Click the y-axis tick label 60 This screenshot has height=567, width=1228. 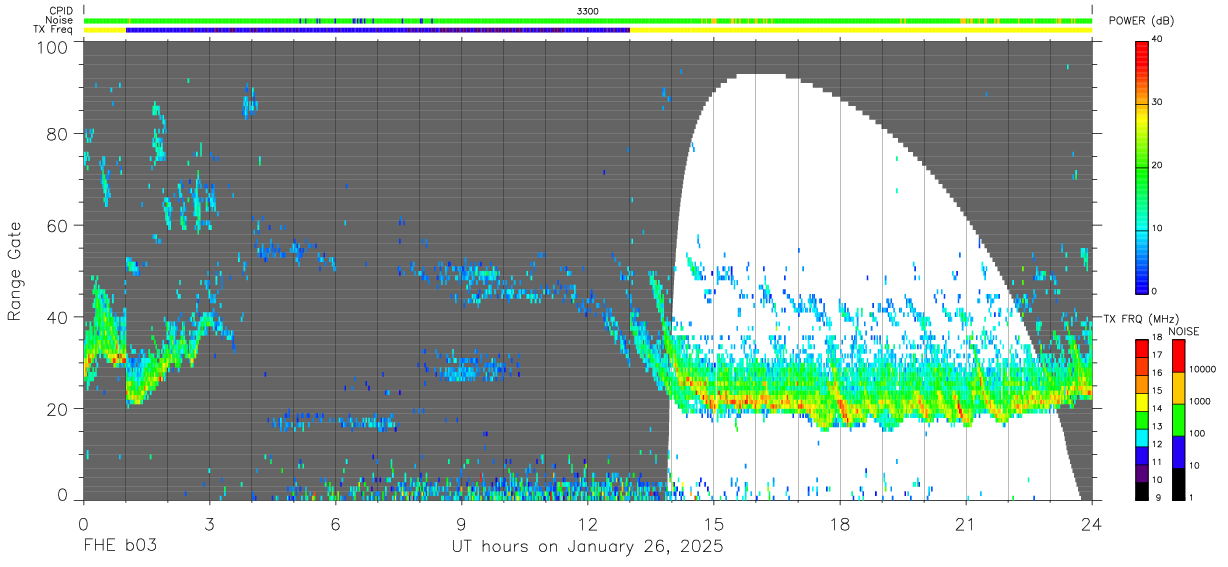(58, 226)
